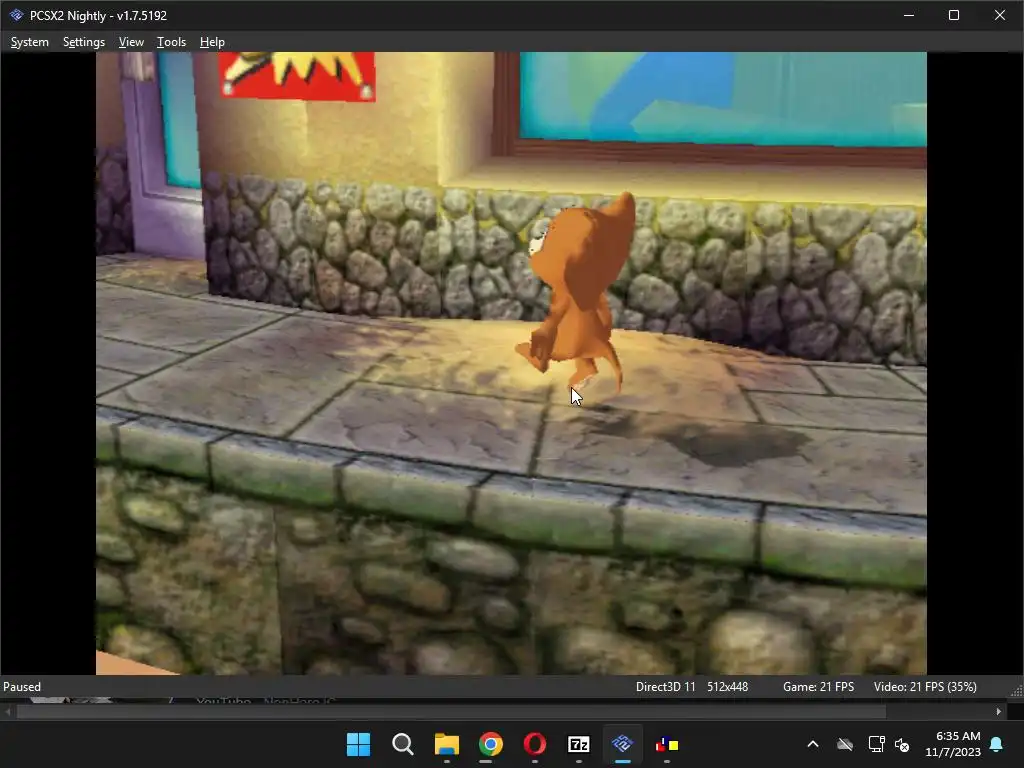Image resolution: width=1024 pixels, height=768 pixels.
Task: Minimize the PCSX2 window
Action: (x=908, y=15)
